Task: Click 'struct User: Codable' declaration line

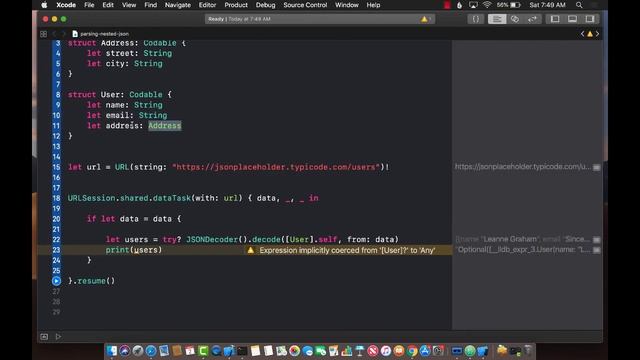Action: pos(120,95)
